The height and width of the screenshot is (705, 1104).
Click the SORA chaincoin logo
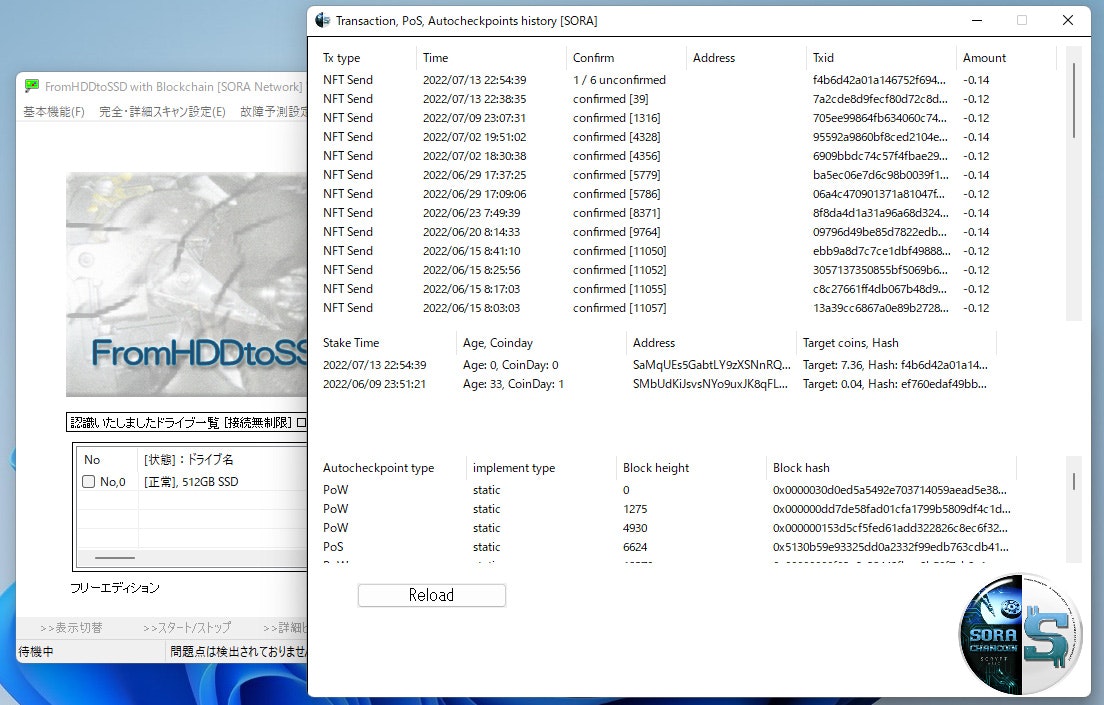(1022, 634)
